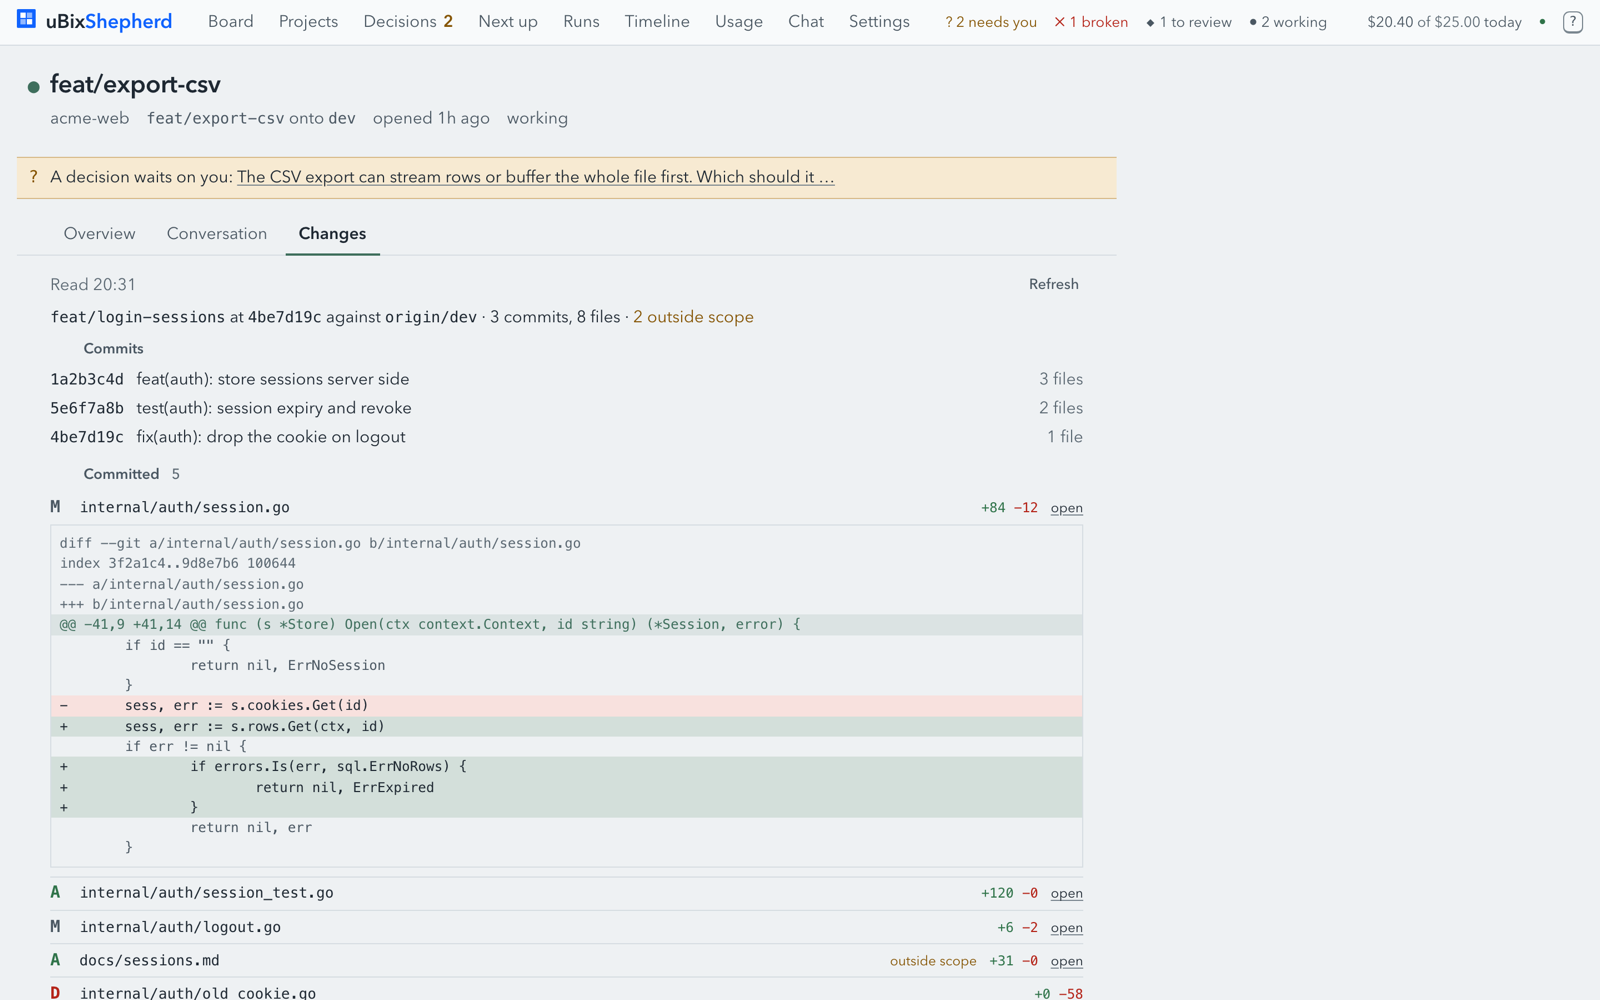Go to the Usage page
This screenshot has width=1600, height=1000.
pyautogui.click(x=739, y=21)
